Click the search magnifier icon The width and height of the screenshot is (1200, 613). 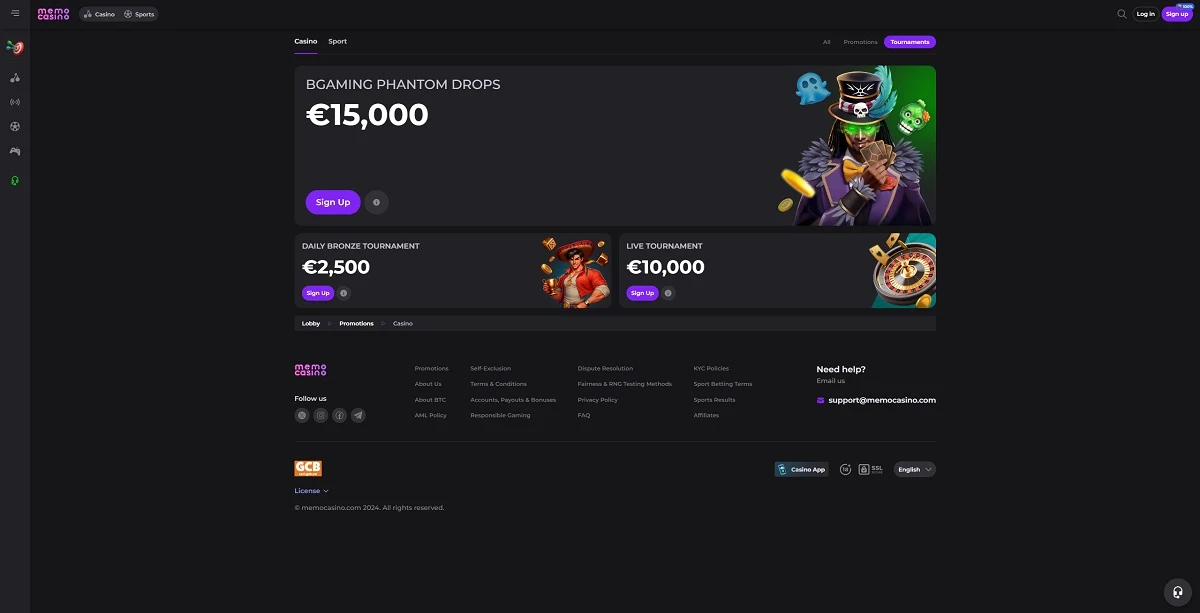pos(1121,14)
